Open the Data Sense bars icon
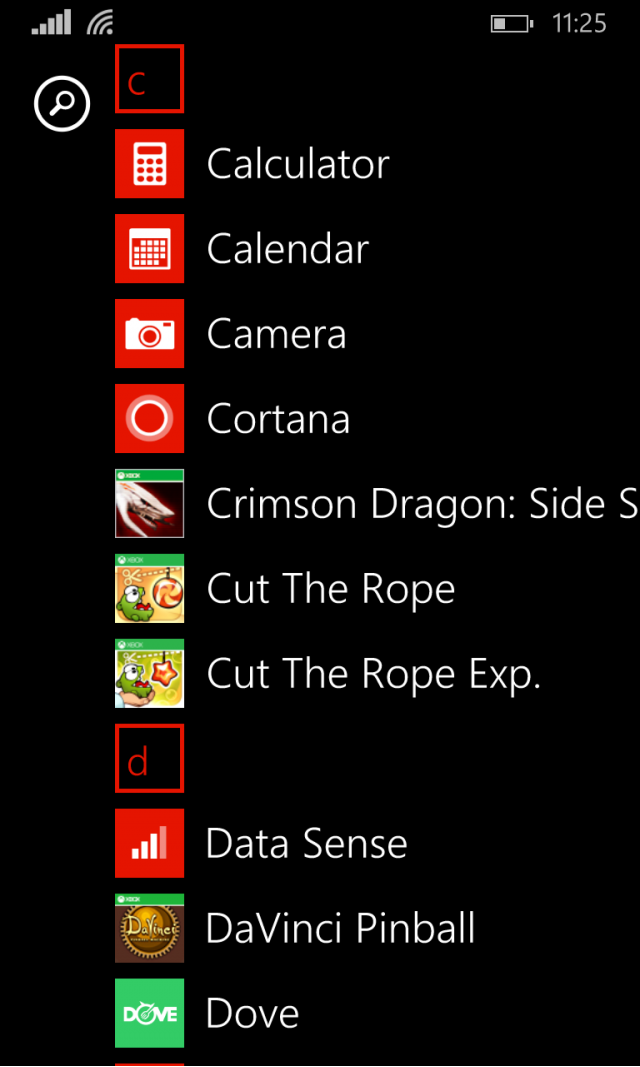Image resolution: width=640 pixels, height=1067 pixels. point(149,843)
